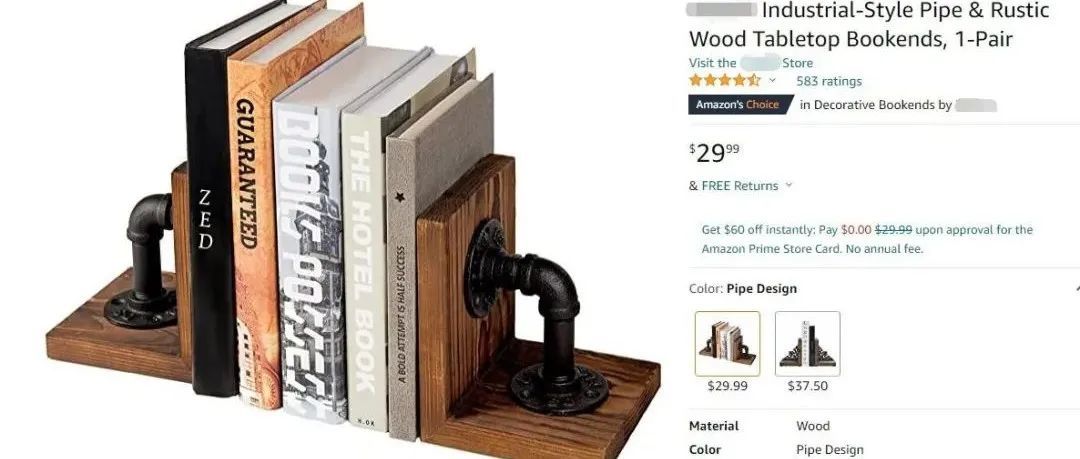Open the rating breakdown chevron beside the stars
The image size is (1080, 459).
pos(772,81)
